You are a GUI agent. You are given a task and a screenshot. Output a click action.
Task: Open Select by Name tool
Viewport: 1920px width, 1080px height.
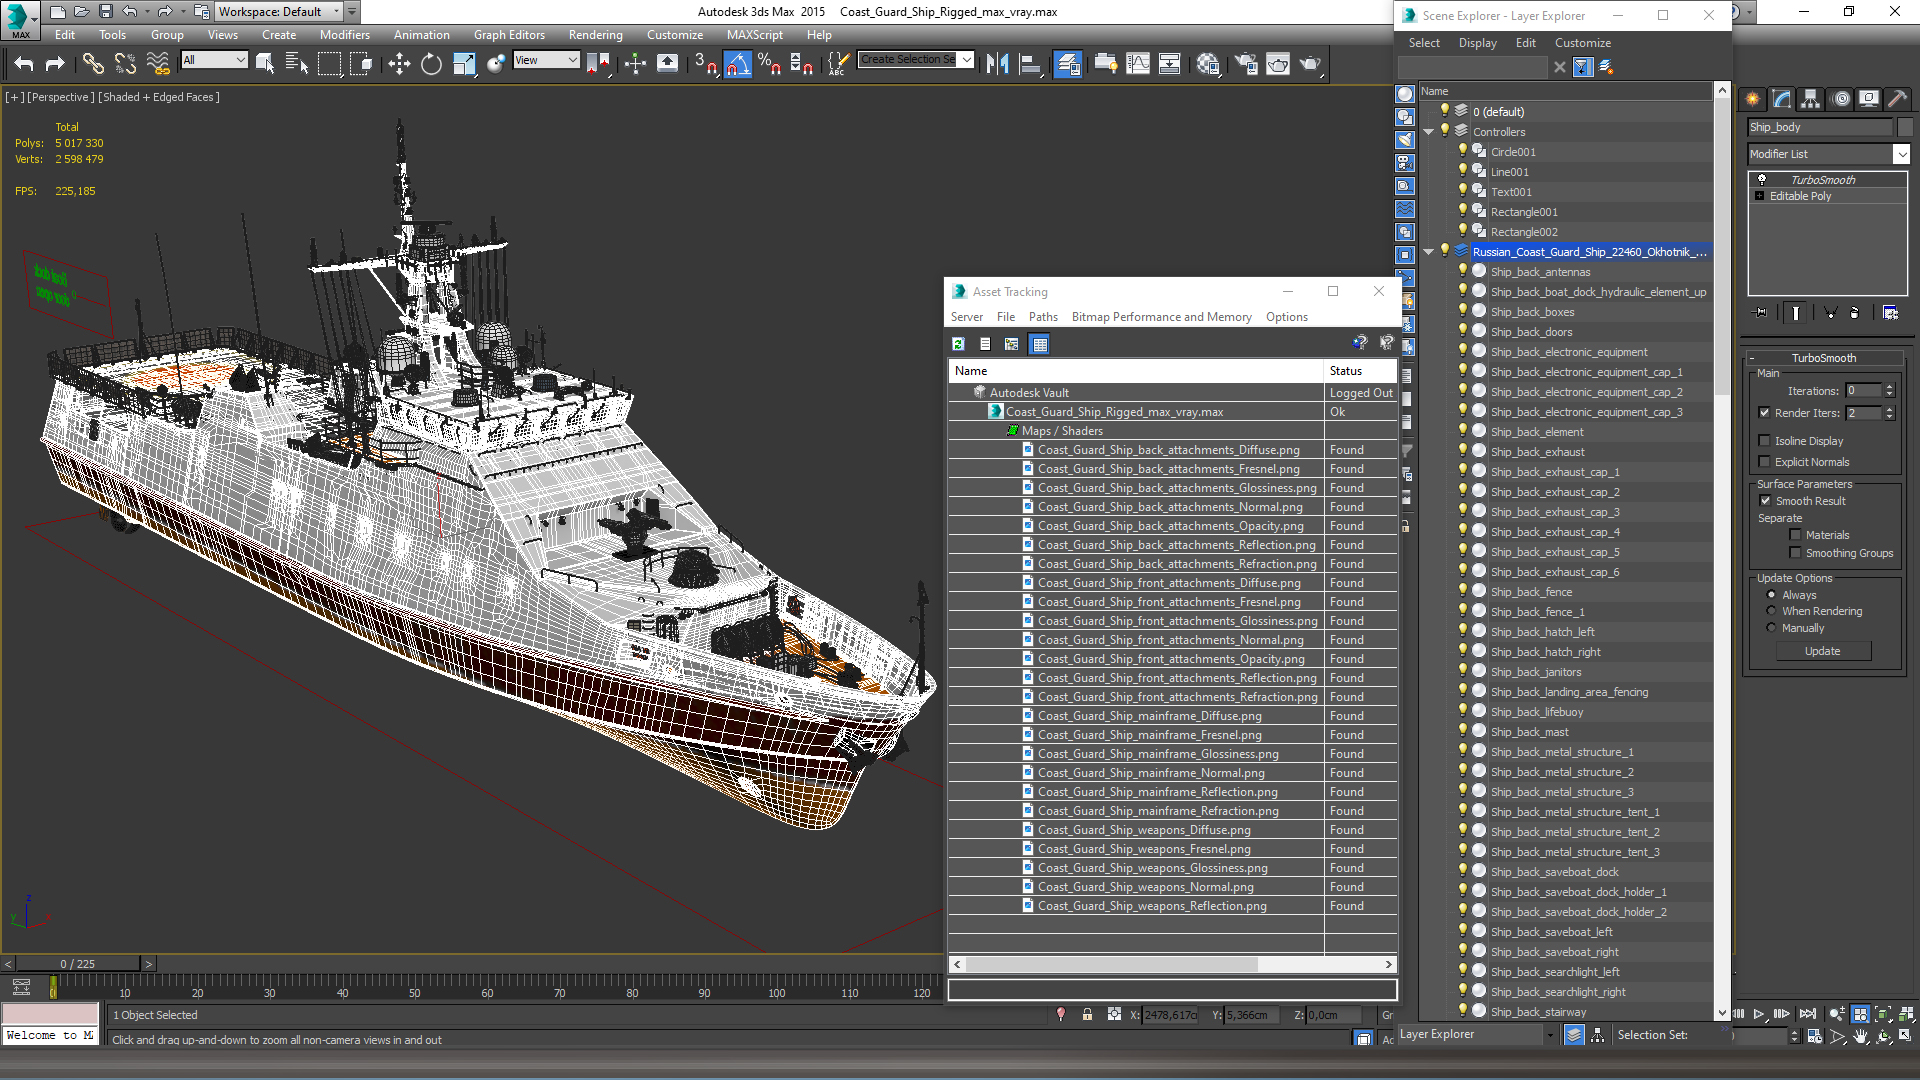[297, 64]
